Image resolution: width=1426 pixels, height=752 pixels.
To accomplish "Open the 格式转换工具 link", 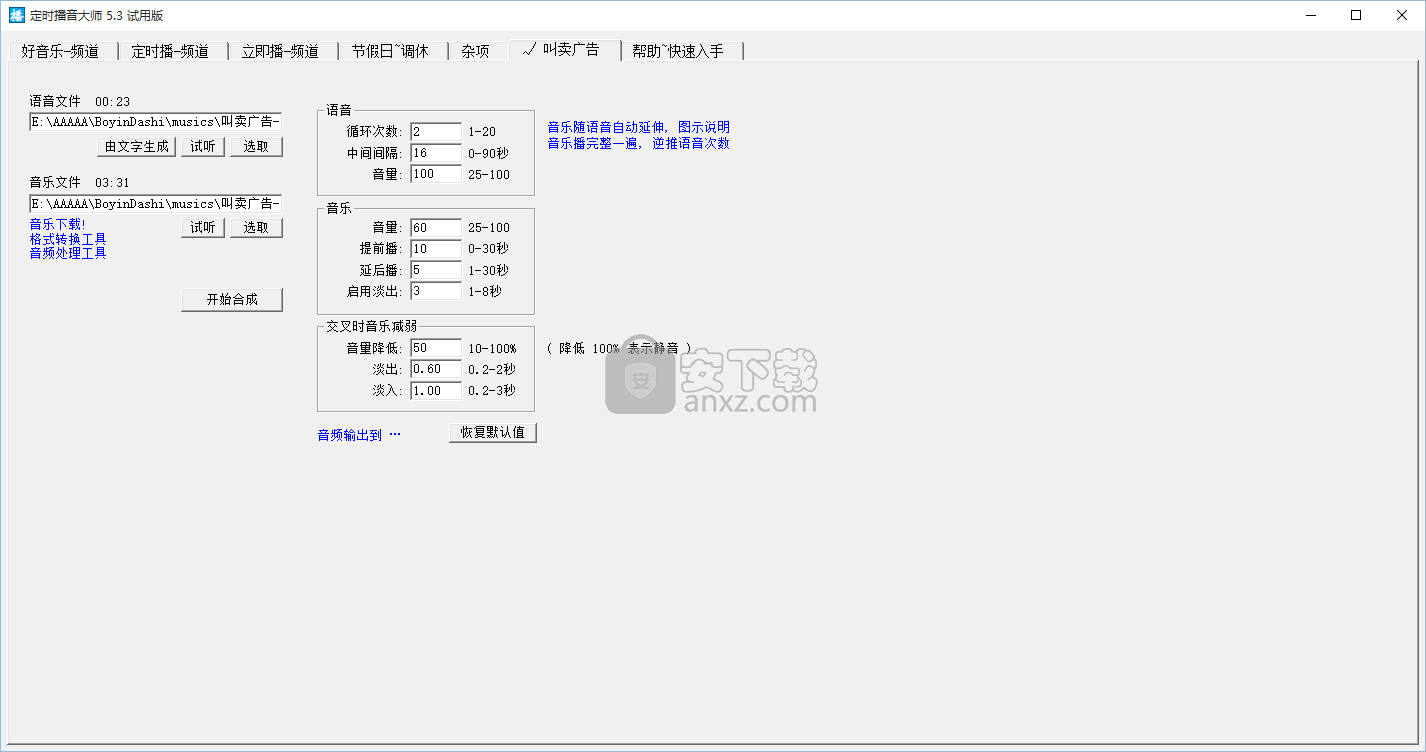I will tap(68, 239).
